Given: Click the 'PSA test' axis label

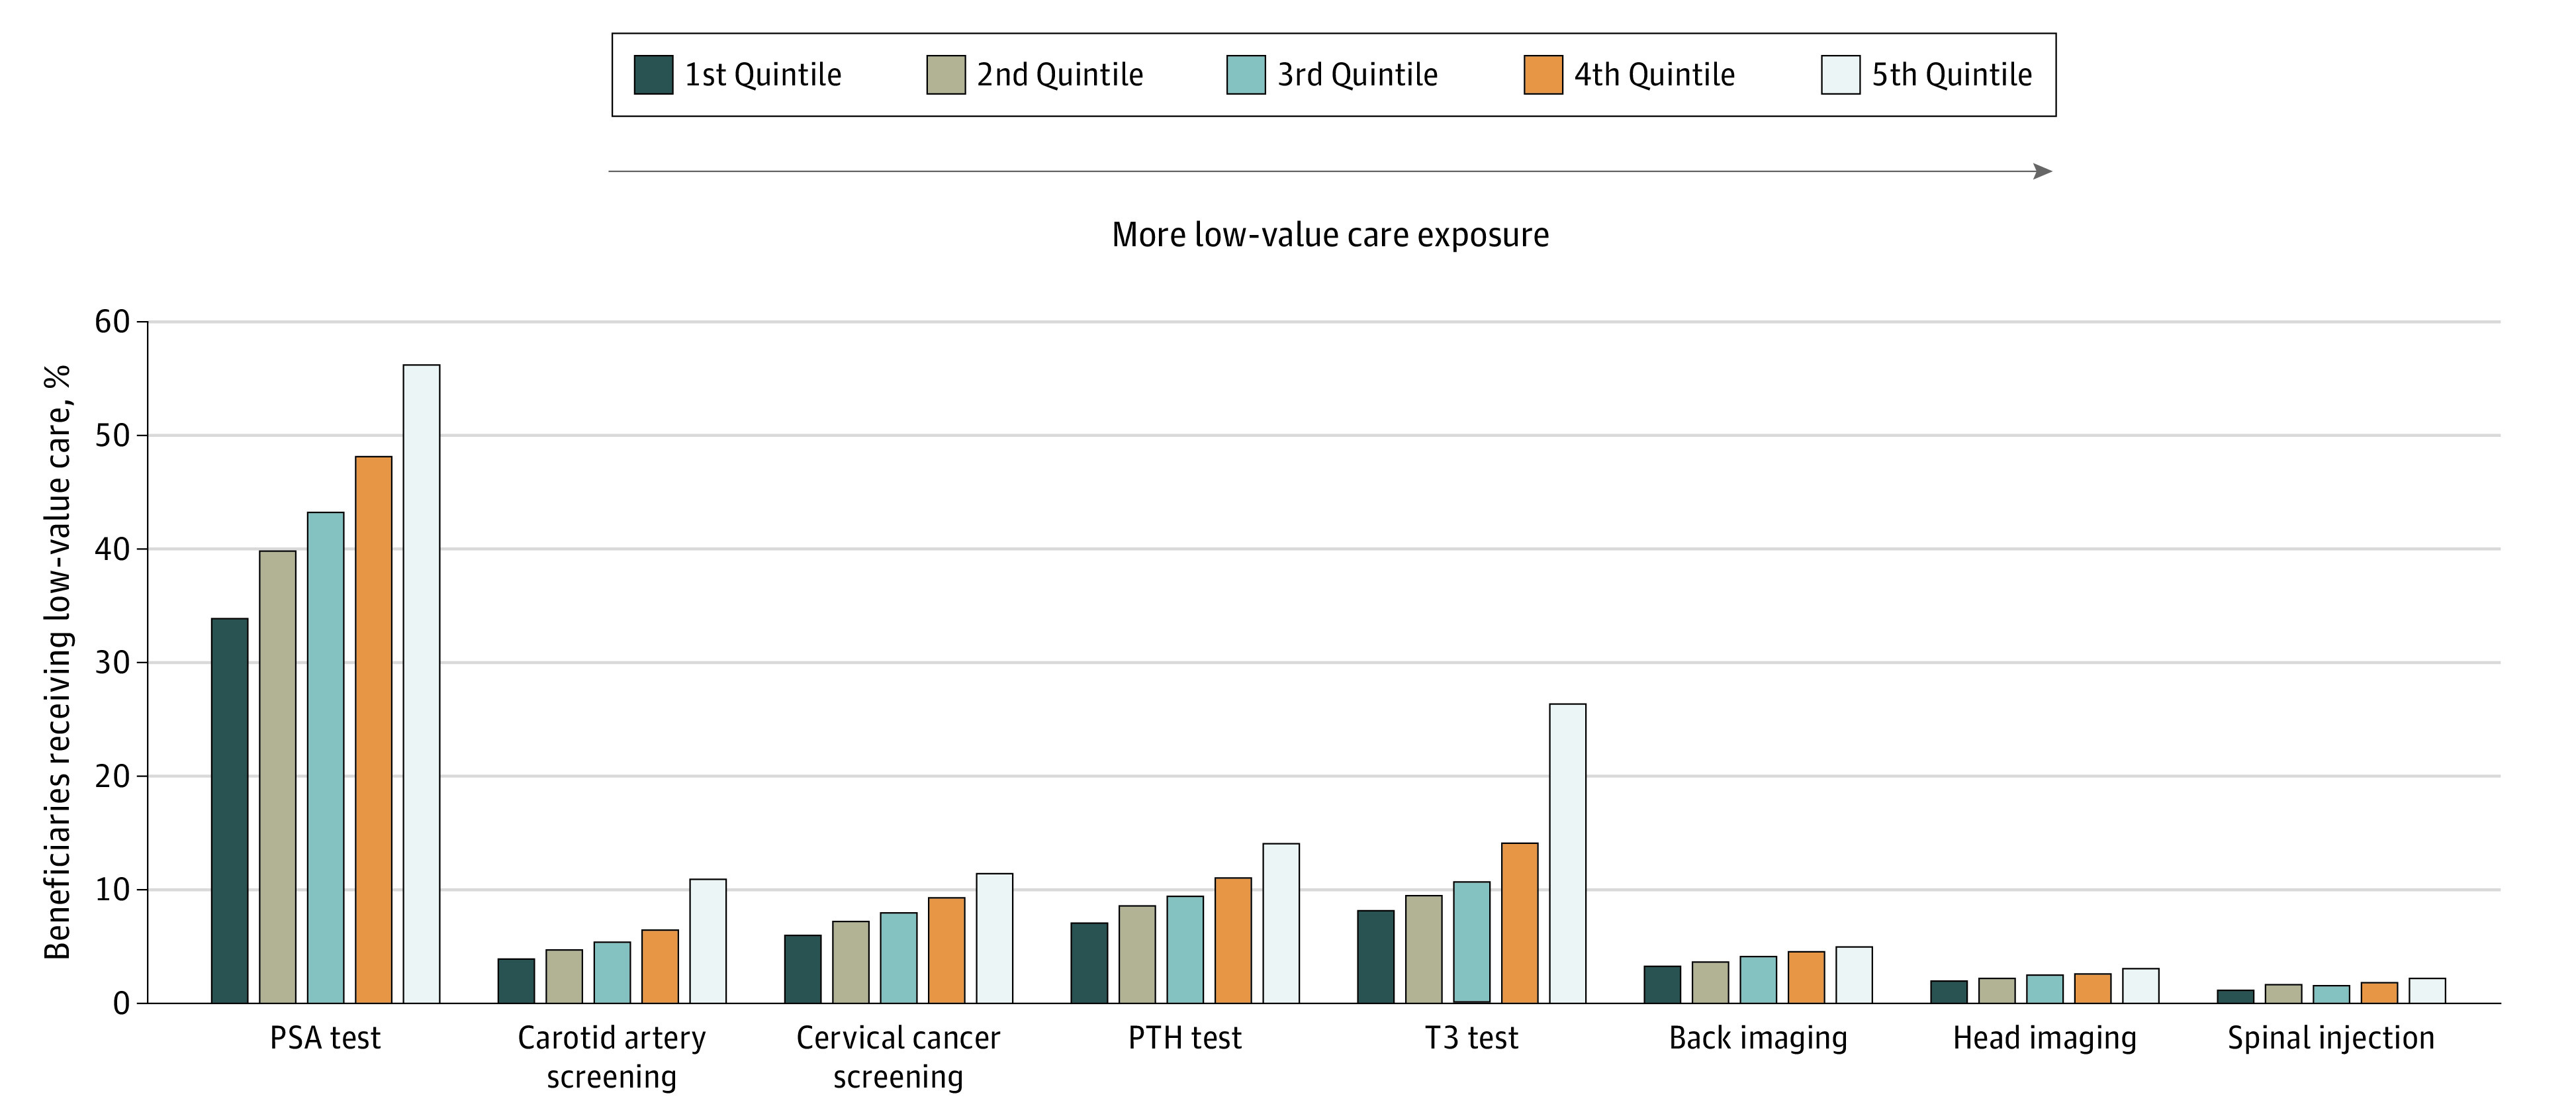Looking at the screenshot, I should point(325,1038).
